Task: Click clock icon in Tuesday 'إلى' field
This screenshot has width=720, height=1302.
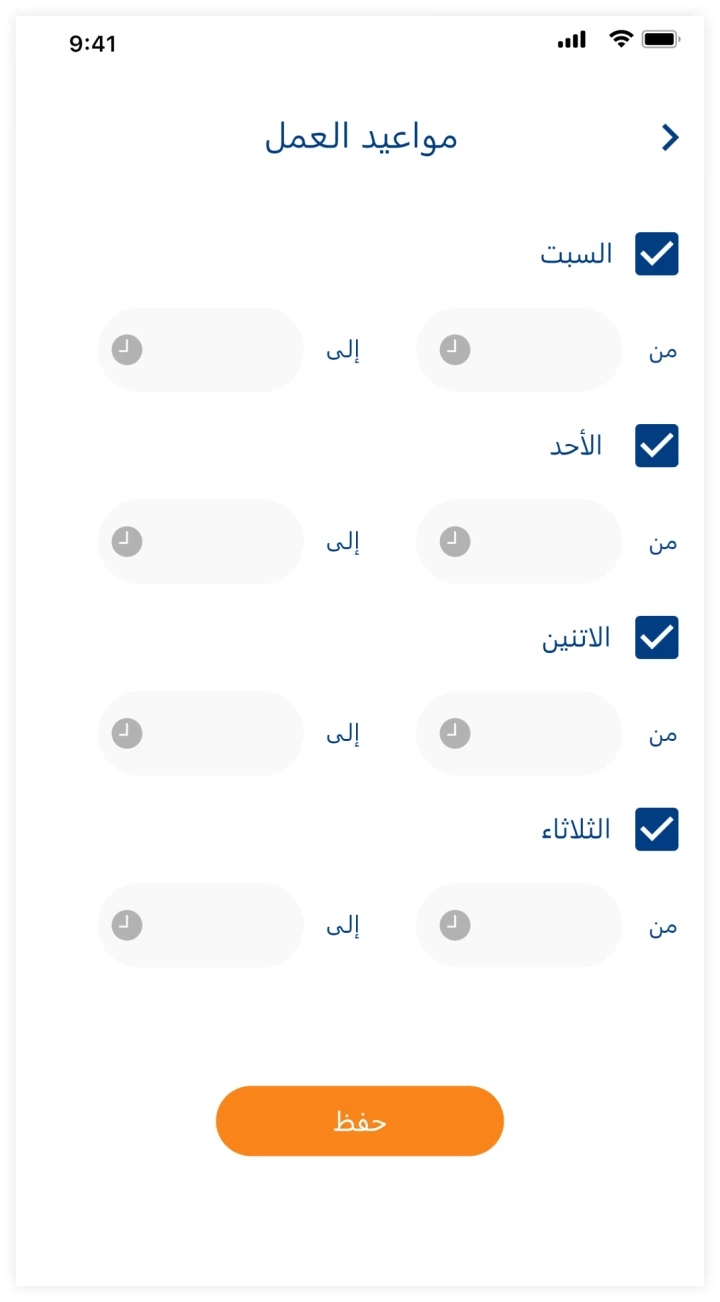Action: coord(127,926)
